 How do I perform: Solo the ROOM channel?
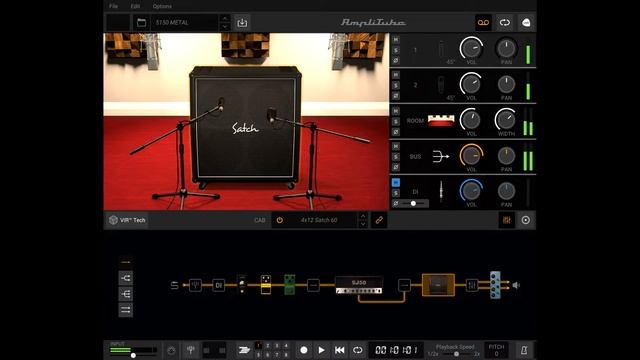(x=396, y=121)
